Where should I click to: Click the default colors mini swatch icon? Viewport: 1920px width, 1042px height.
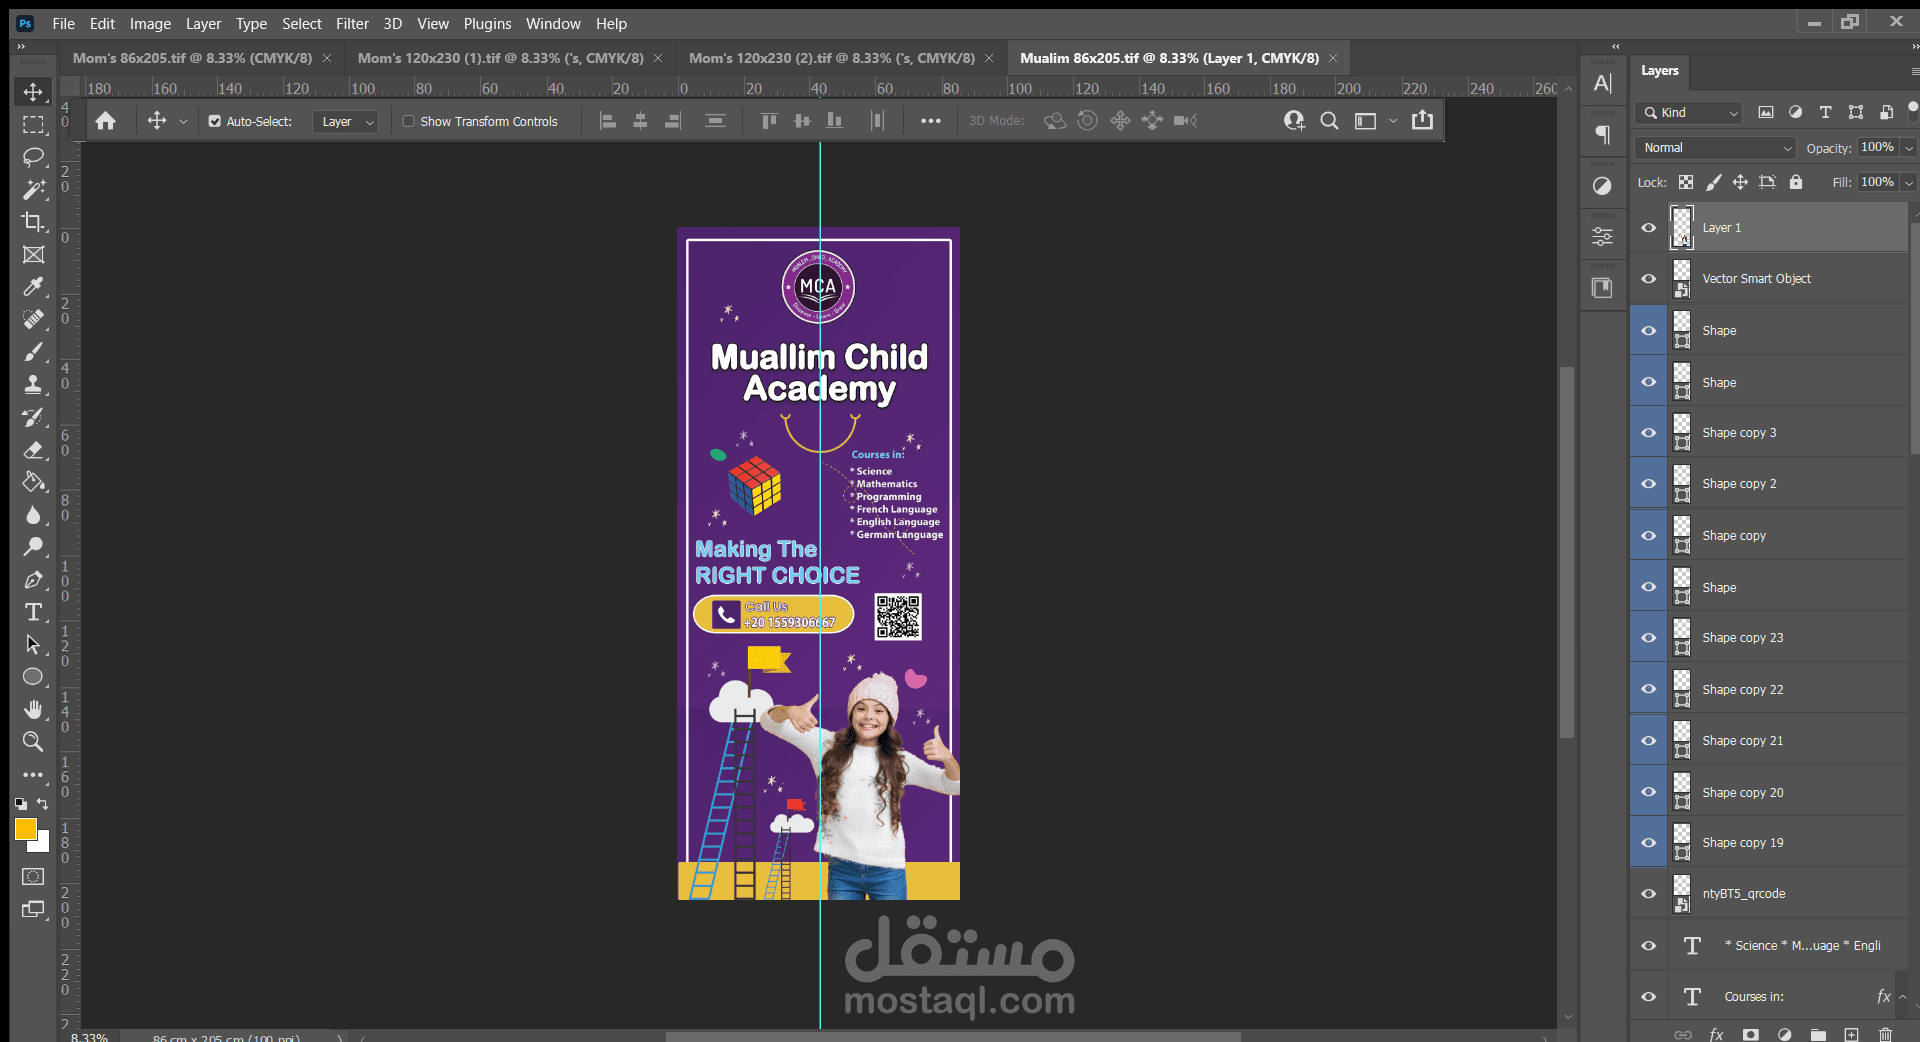pos(21,803)
